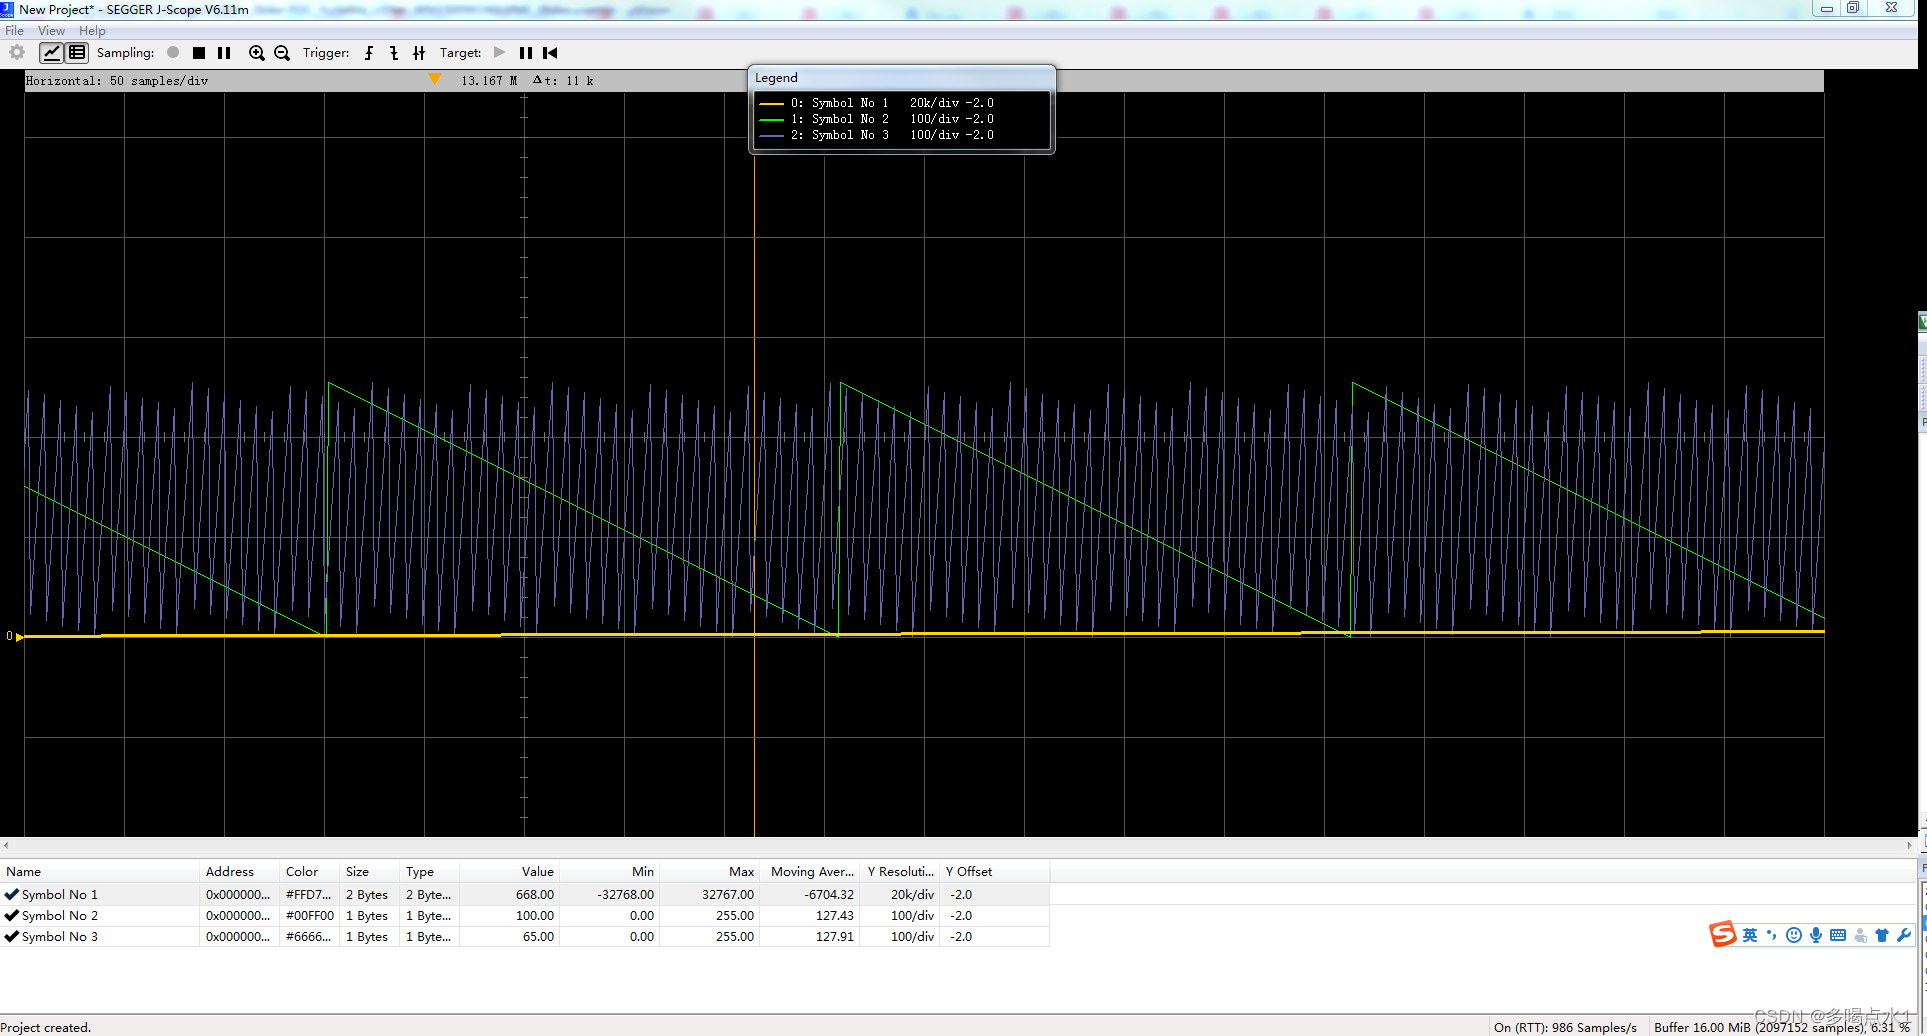Open the View menu
The image size is (1927, 1036).
pos(51,31)
